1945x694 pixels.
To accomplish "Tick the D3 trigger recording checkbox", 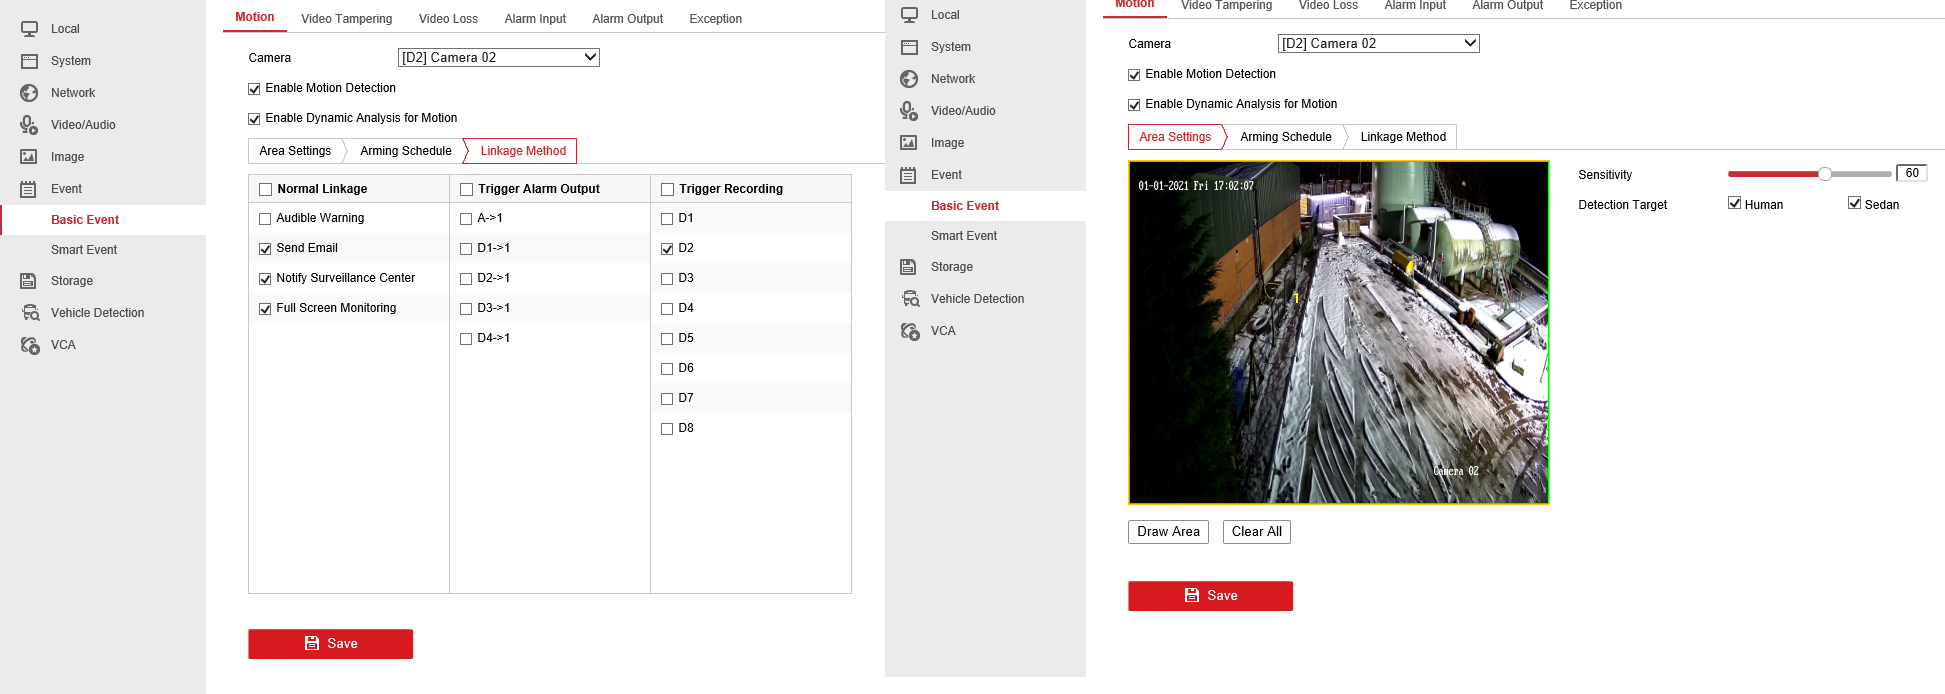I will tap(667, 279).
